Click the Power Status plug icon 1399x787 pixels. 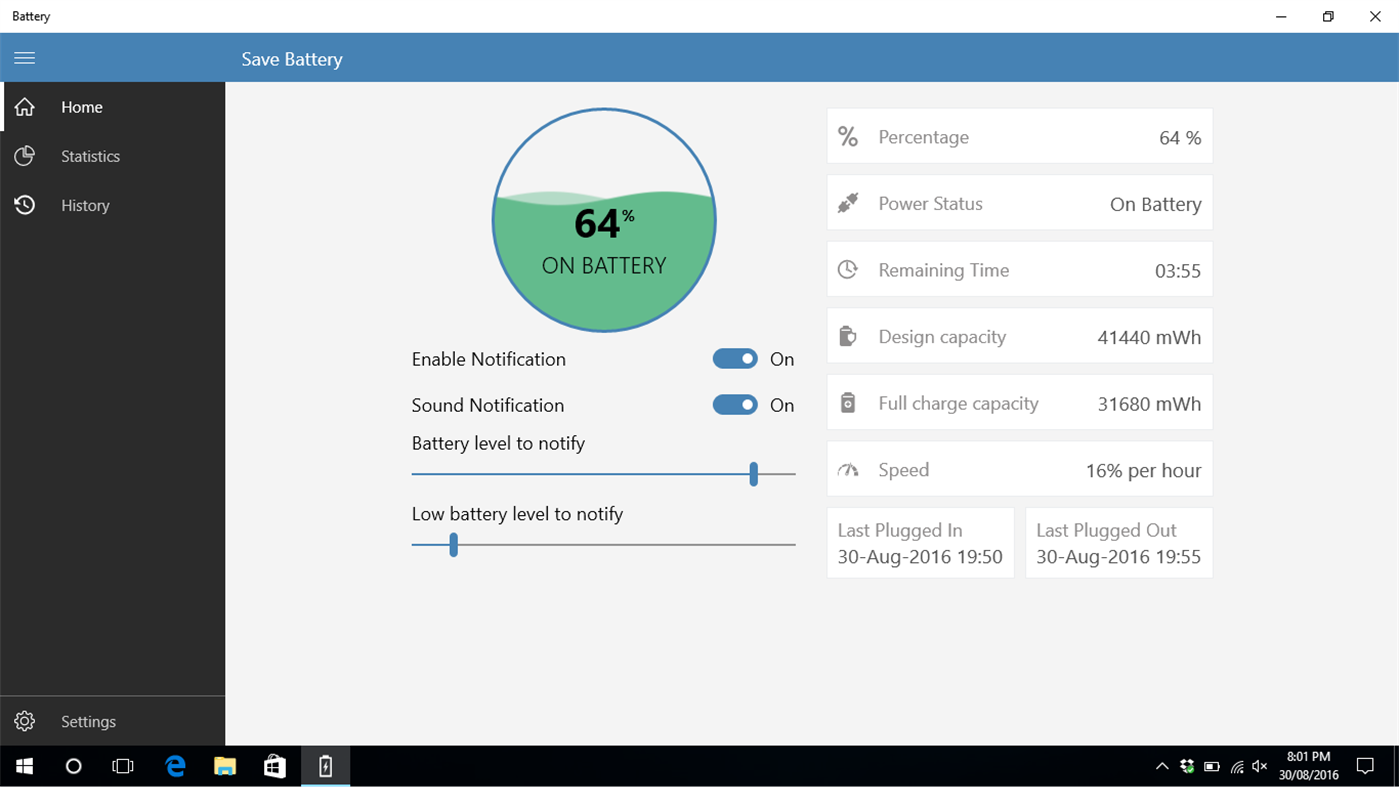pos(847,202)
